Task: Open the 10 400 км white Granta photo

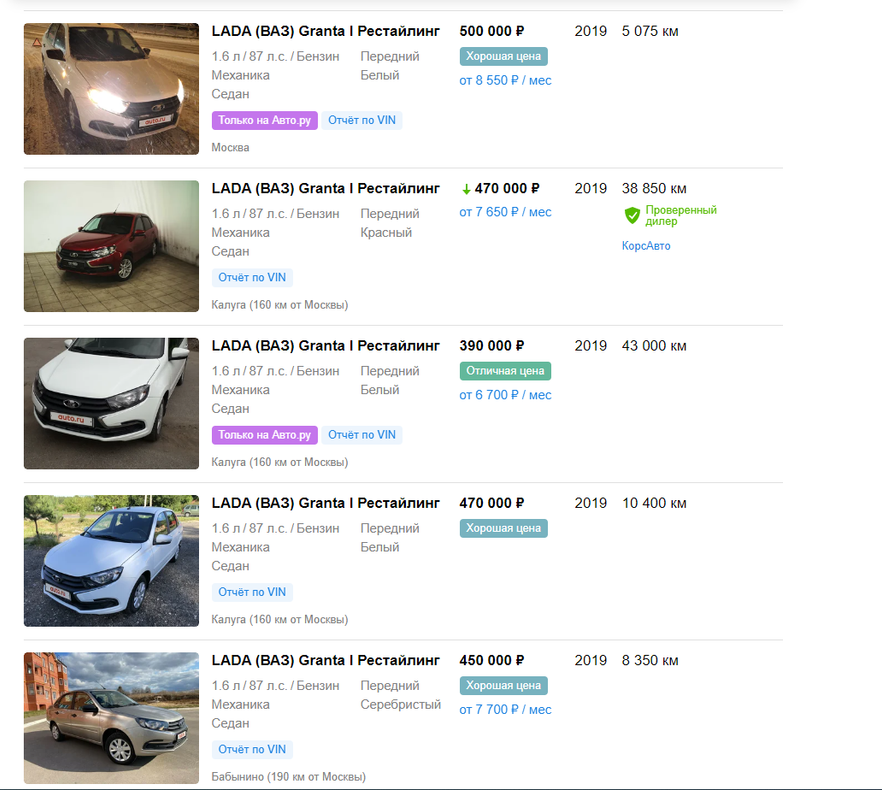Action: 111,561
